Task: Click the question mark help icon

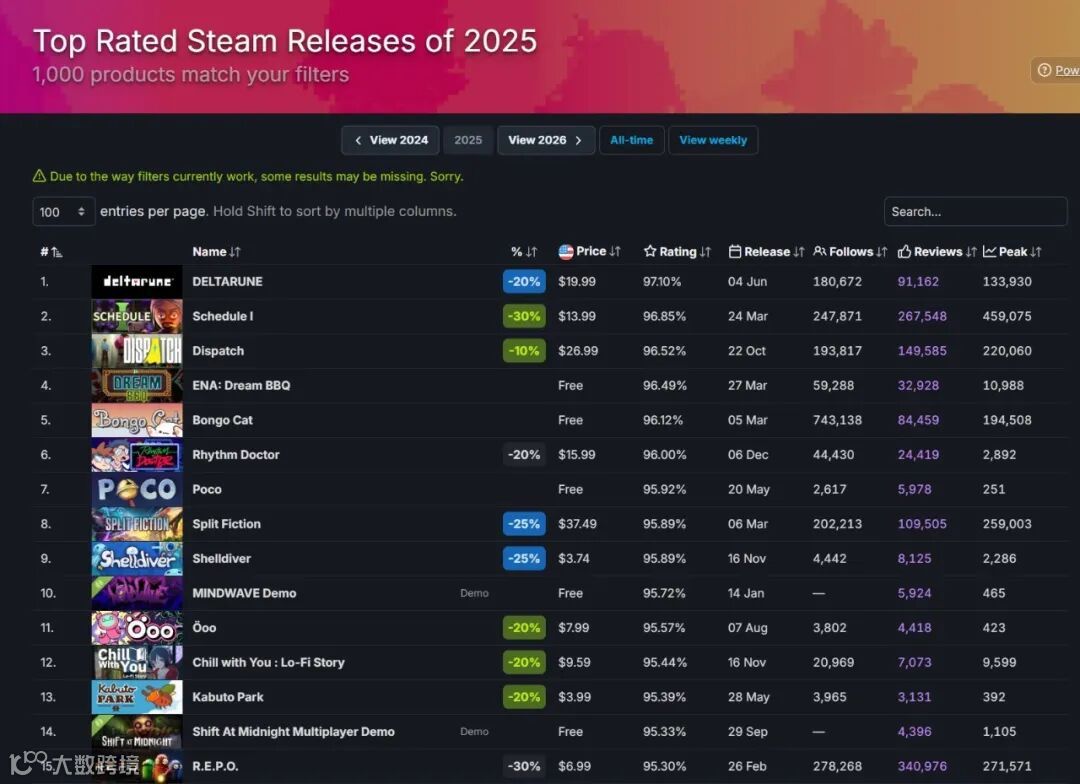Action: coord(1044,70)
